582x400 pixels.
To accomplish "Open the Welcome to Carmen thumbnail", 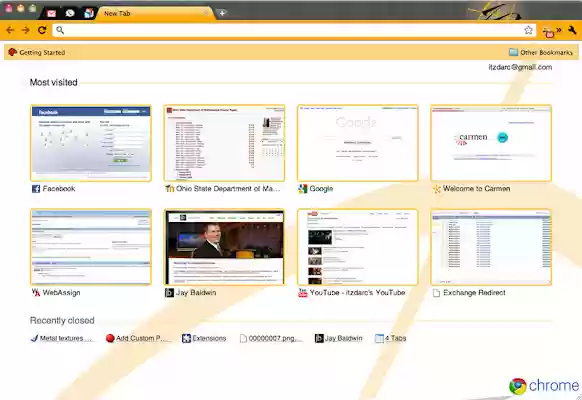I will (491, 143).
